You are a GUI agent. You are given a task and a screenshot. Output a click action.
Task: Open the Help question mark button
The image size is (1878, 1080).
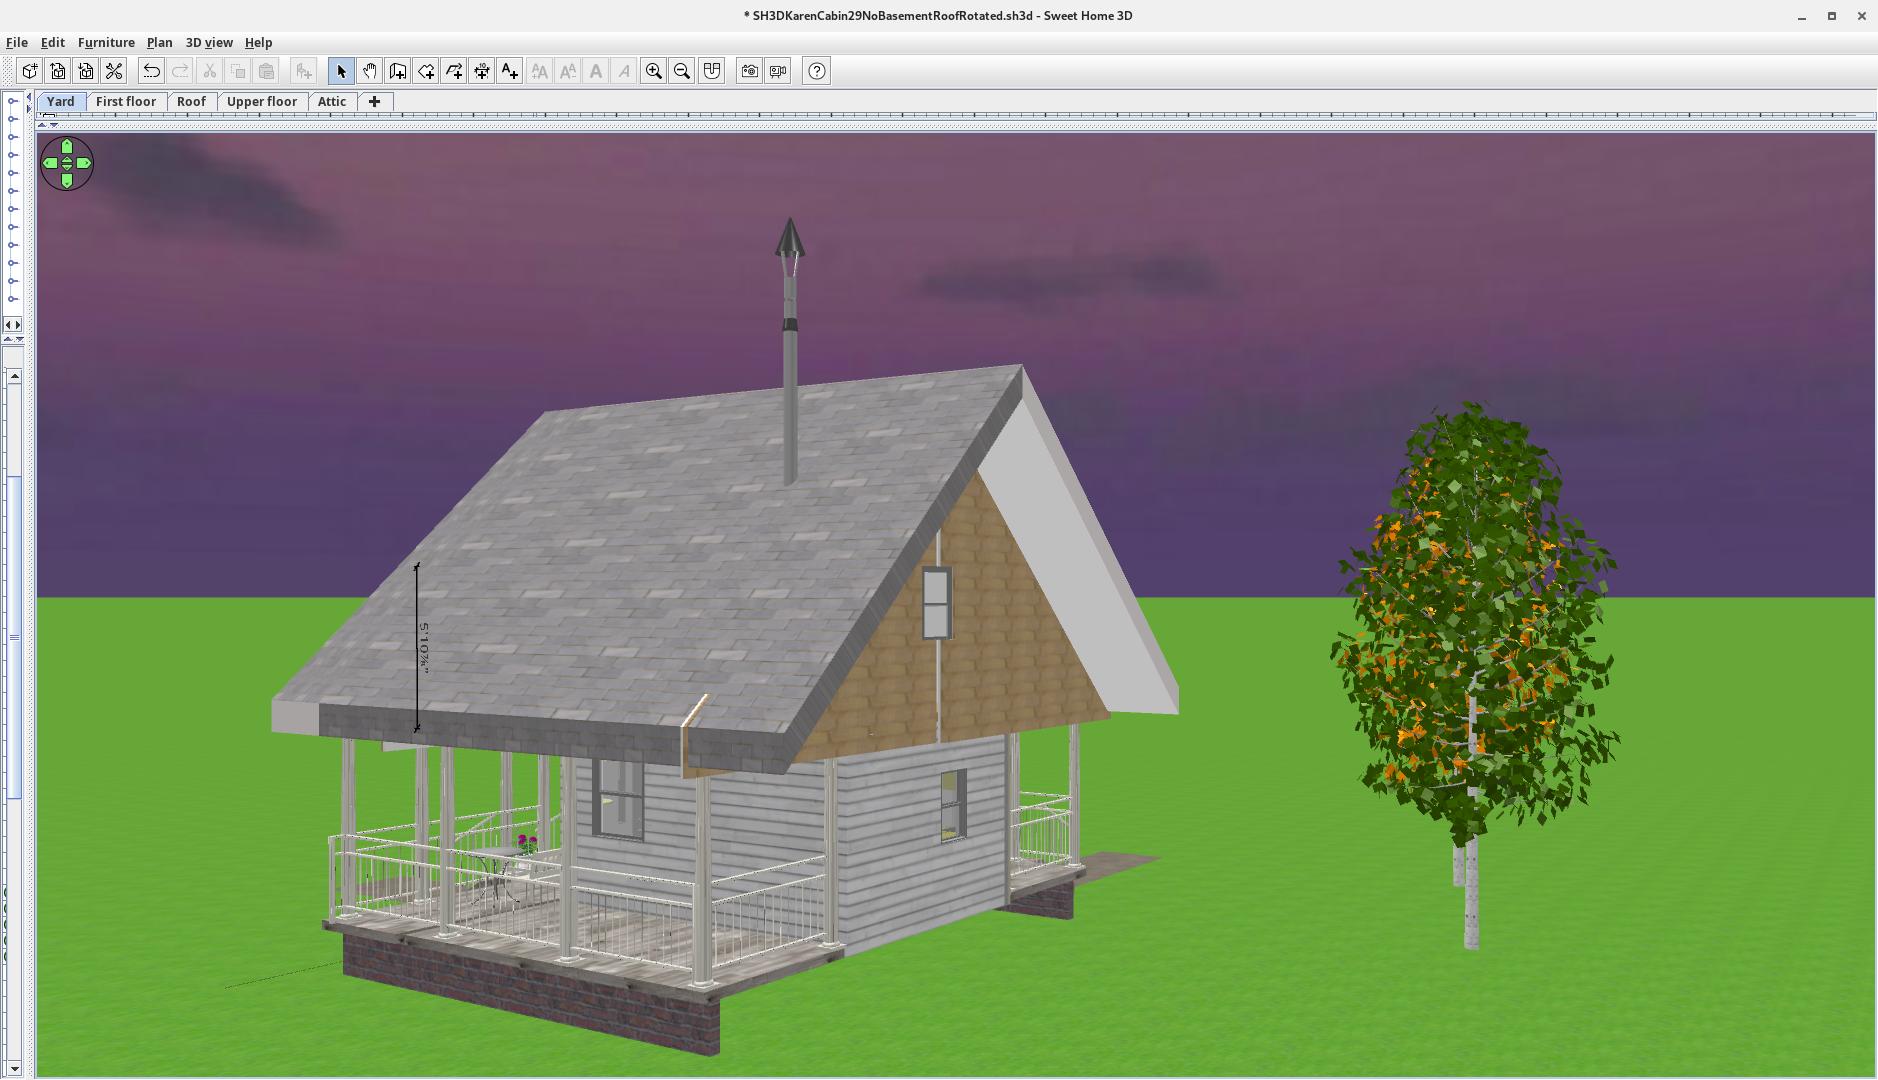point(817,71)
